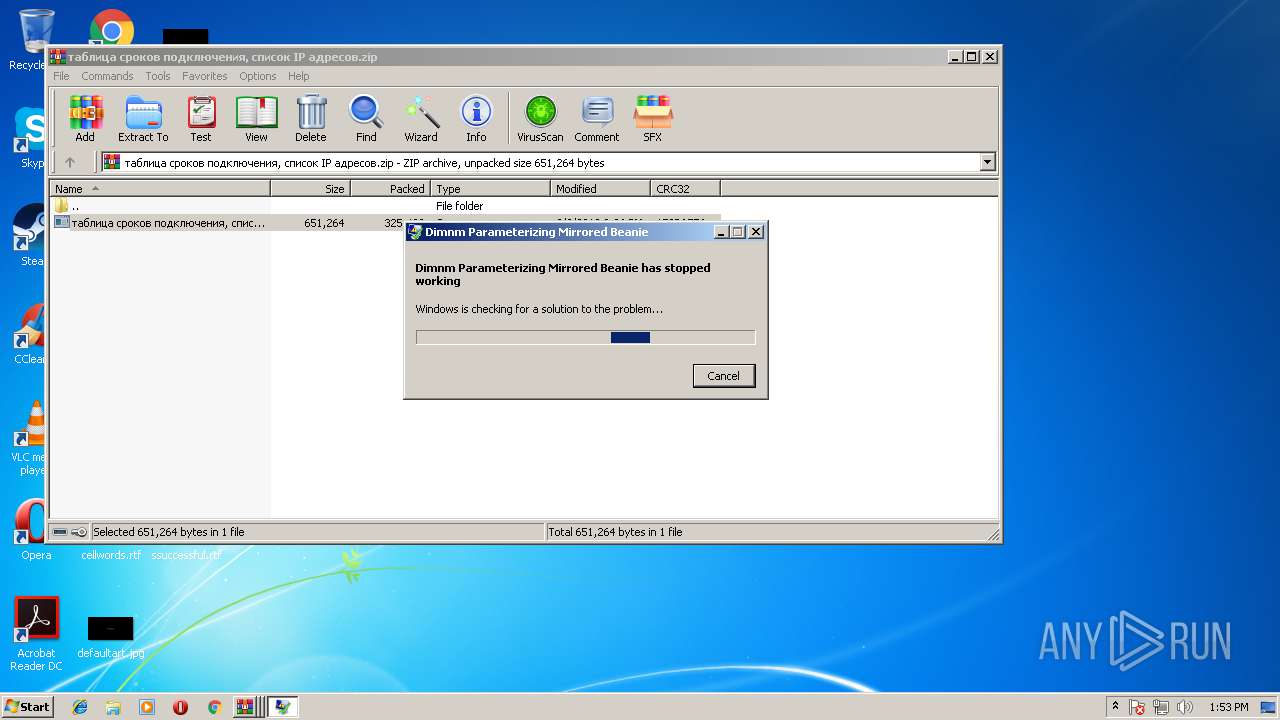Open the Commands menu

point(107,76)
